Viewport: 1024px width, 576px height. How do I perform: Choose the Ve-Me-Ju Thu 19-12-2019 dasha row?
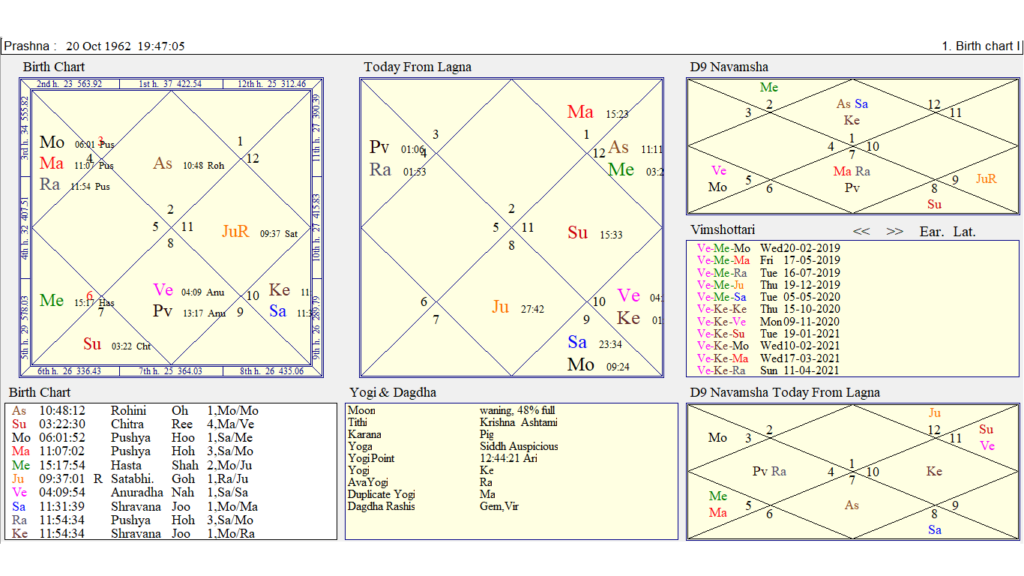pyautogui.click(x=768, y=285)
